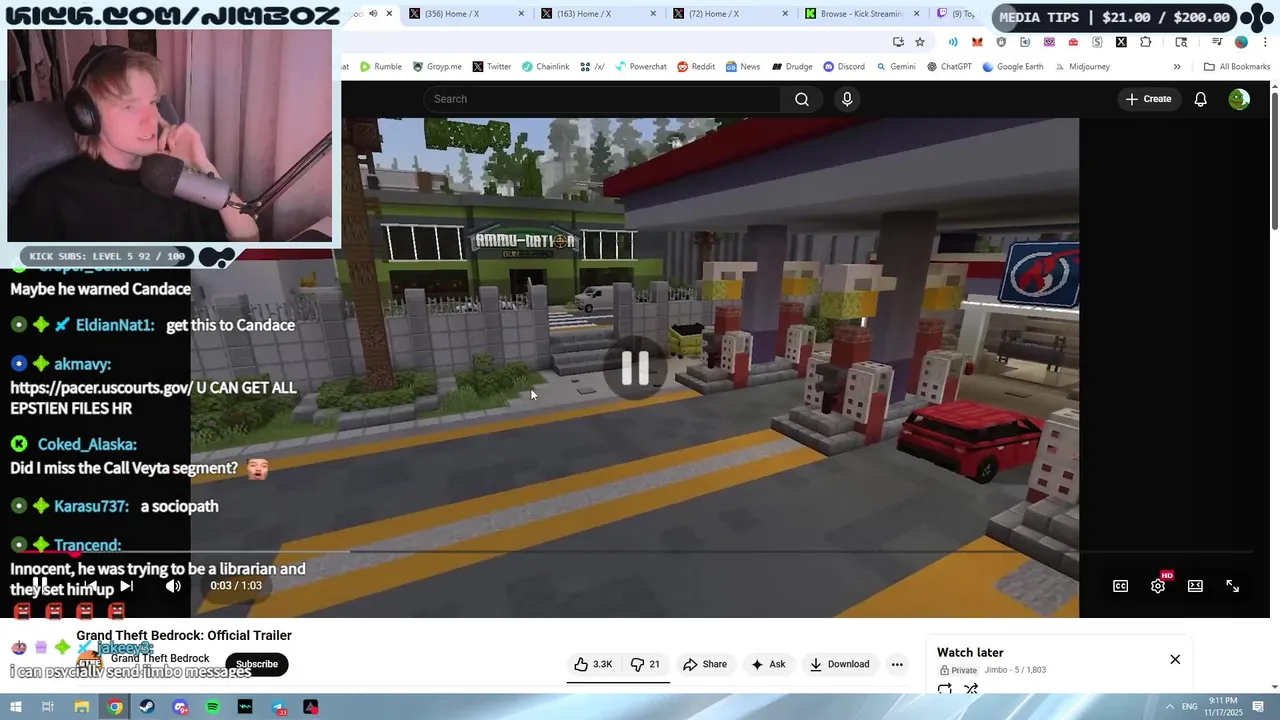Open Discord bookmark
Viewport: 1280px width, 720px height.
click(x=844, y=67)
